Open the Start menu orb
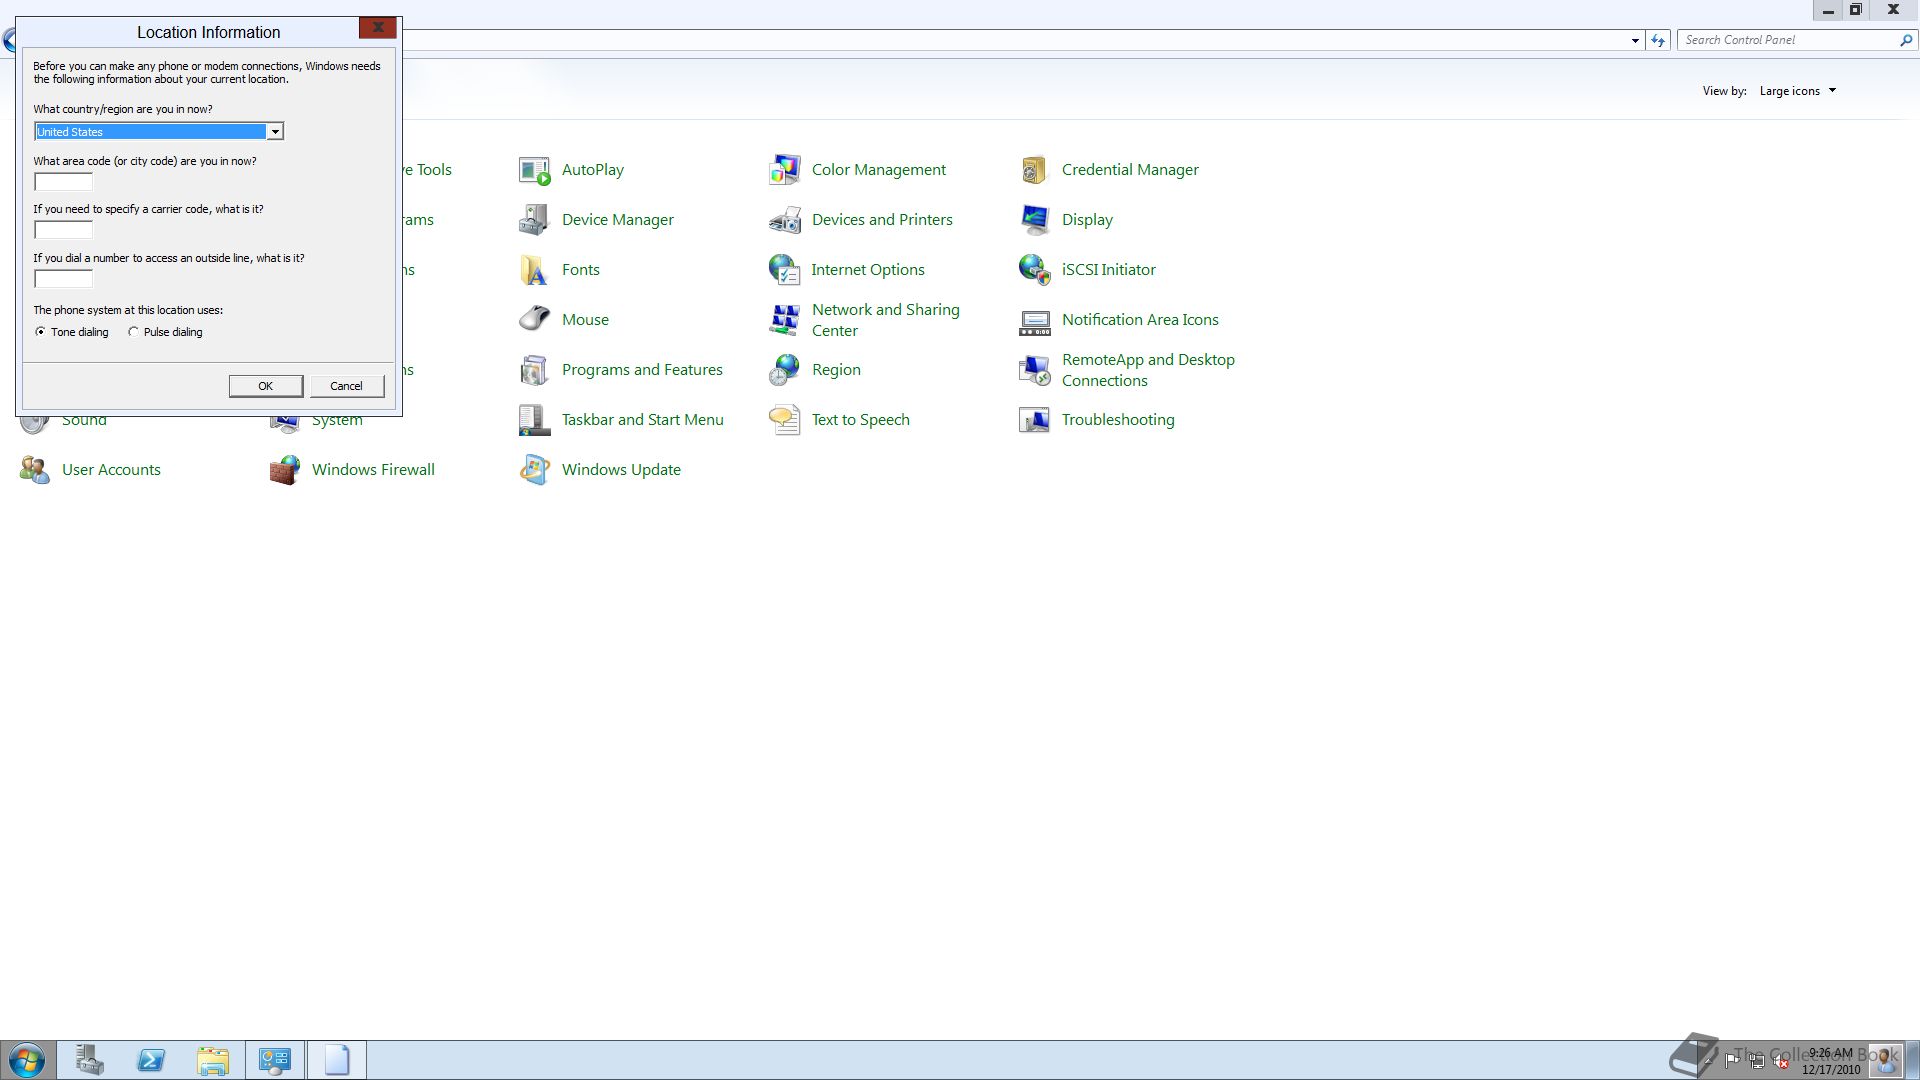This screenshot has height=1080, width=1920. (x=27, y=1060)
